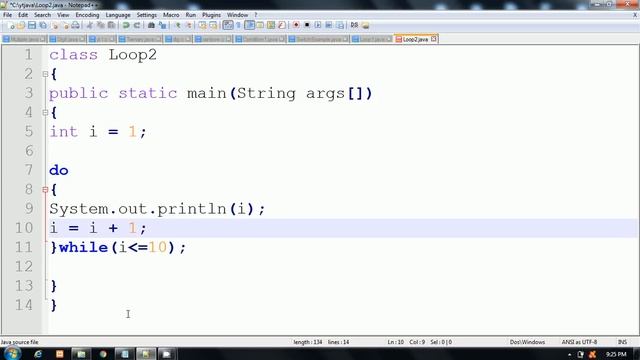
Task: Click the Redo toolbar arrow
Action: click(x=137, y=25)
